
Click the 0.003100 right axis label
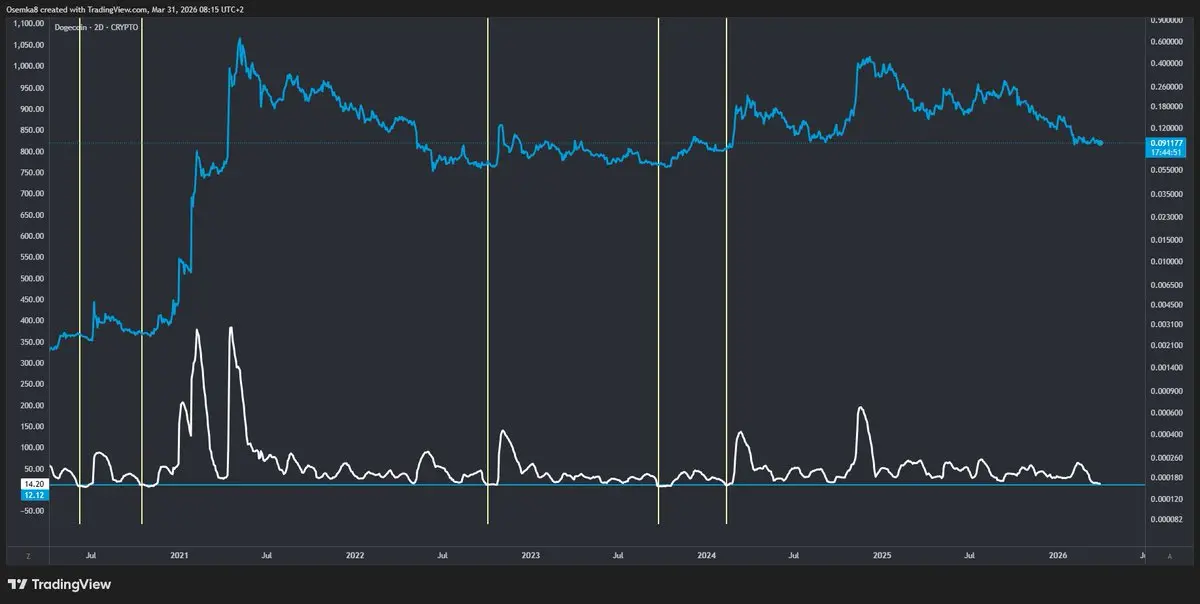coord(1167,325)
